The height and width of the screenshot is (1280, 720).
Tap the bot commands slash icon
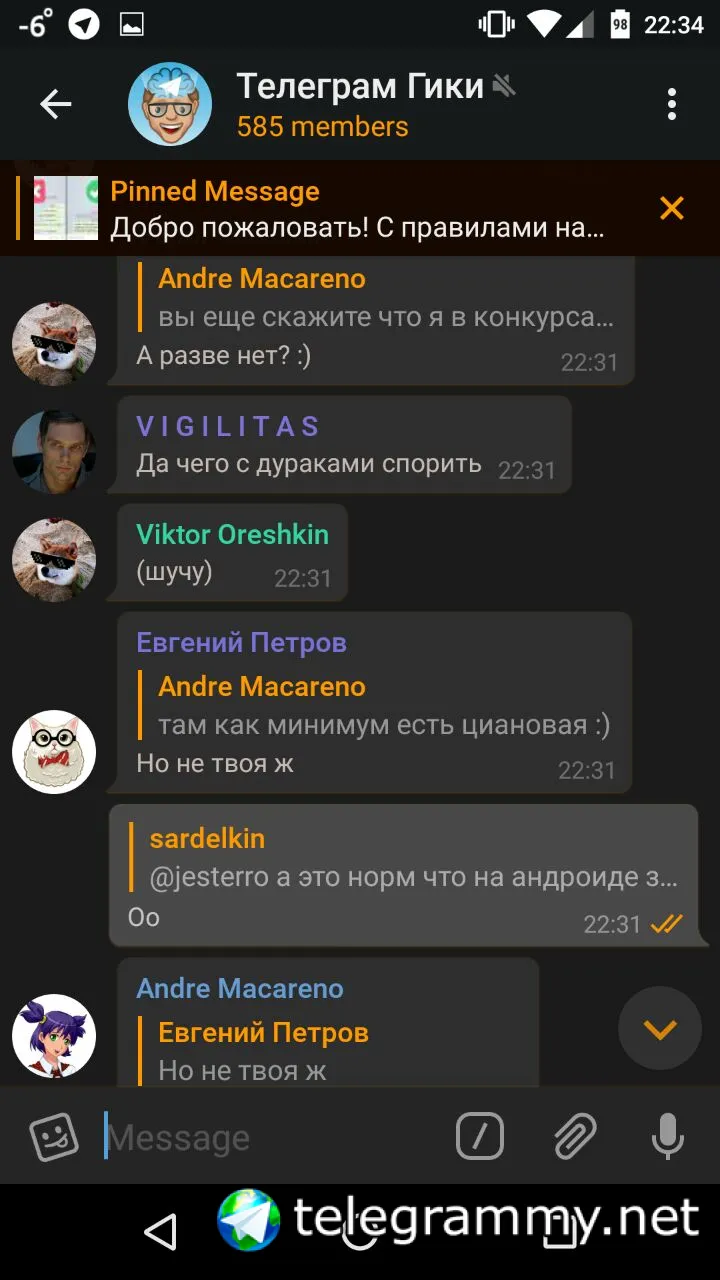[x=480, y=1136]
